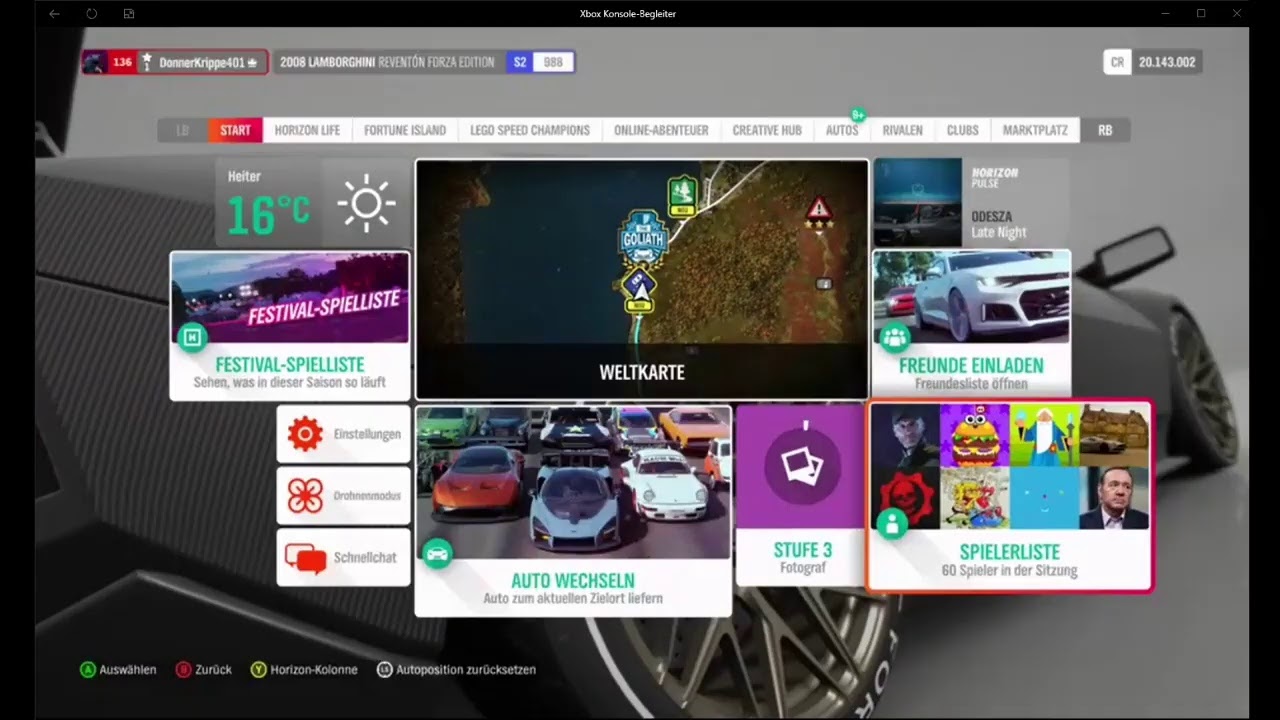
Task: Click the LB bumper tab switcher
Action: (182, 130)
